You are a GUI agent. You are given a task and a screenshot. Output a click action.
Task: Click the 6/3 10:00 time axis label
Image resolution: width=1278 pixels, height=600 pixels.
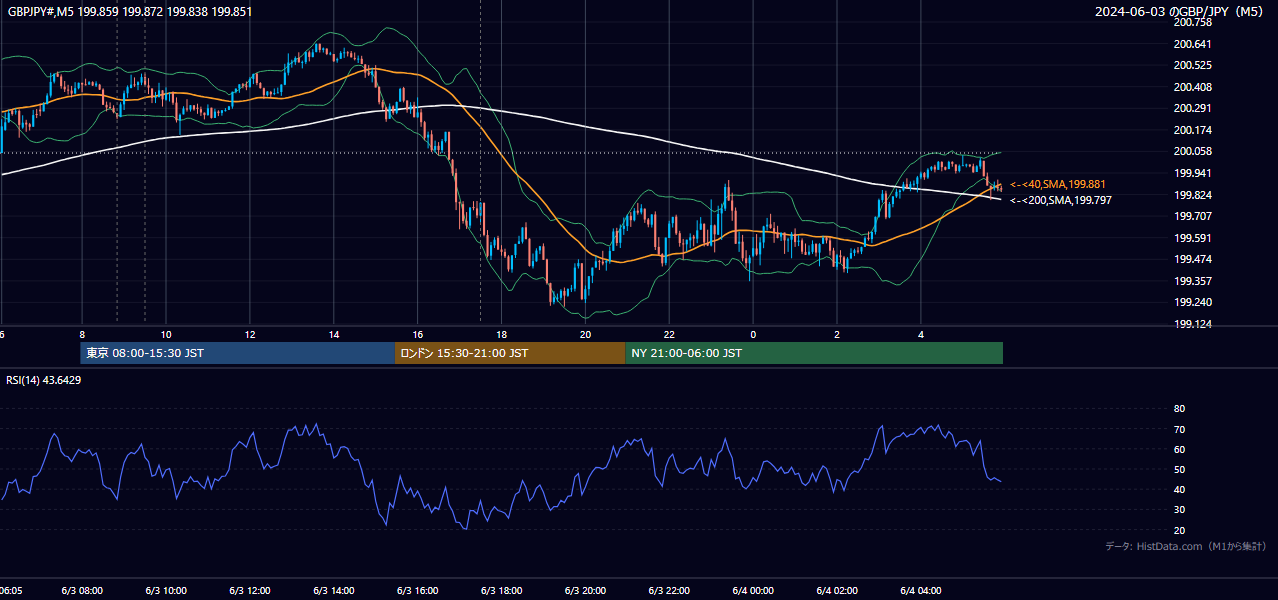pyautogui.click(x=166, y=591)
